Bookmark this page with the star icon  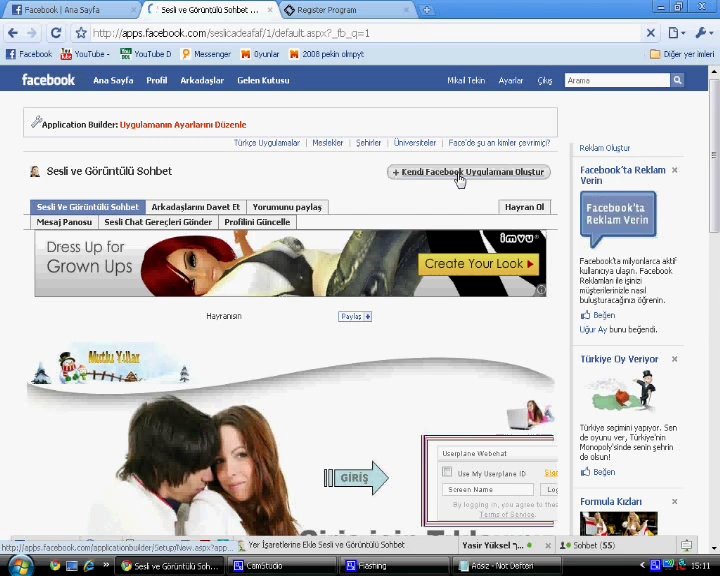tap(81, 33)
